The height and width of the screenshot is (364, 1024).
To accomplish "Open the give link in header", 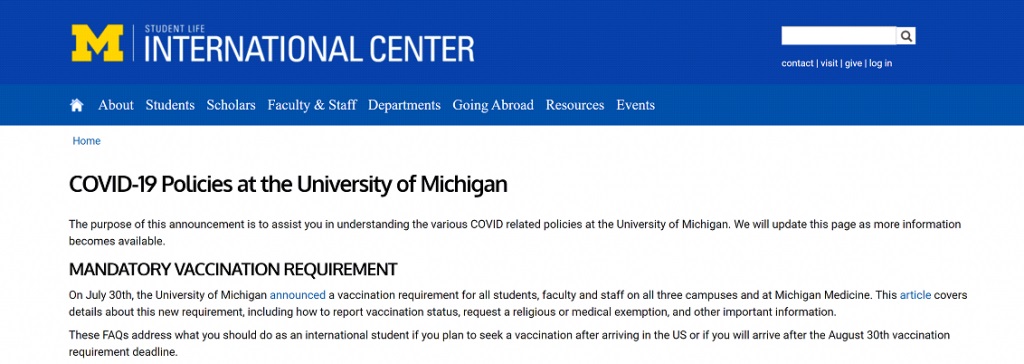I will 854,63.
